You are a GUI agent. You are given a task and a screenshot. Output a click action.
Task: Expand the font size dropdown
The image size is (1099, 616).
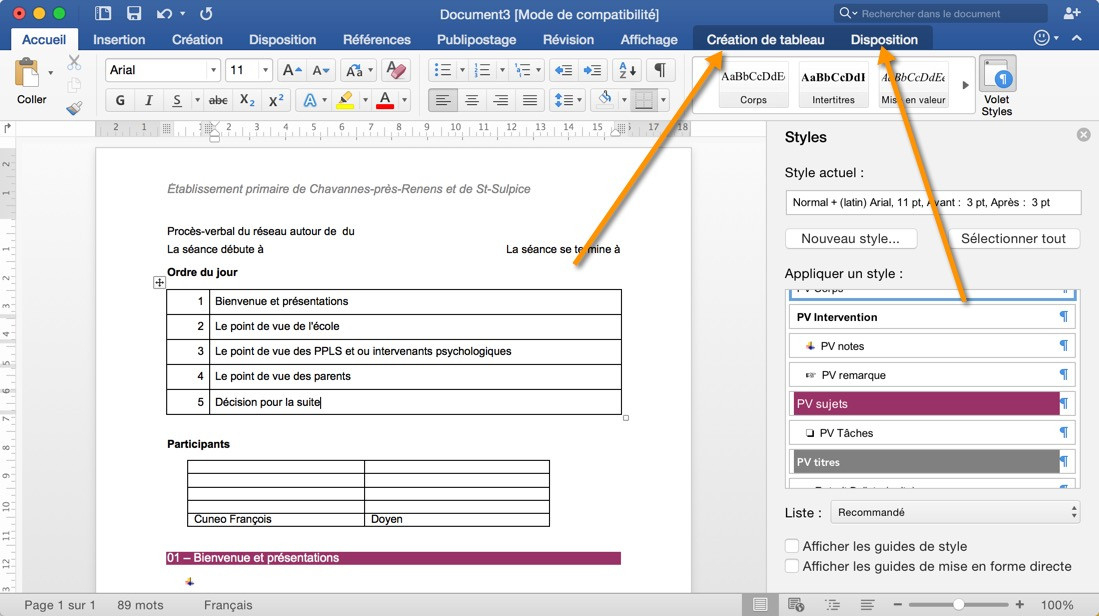coord(265,70)
